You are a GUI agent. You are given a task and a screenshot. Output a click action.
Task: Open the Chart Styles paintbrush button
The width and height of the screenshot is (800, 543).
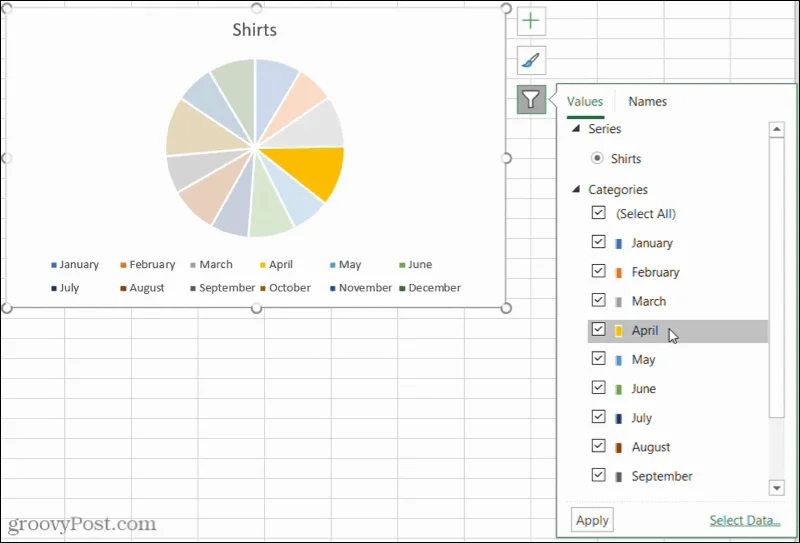(531, 61)
